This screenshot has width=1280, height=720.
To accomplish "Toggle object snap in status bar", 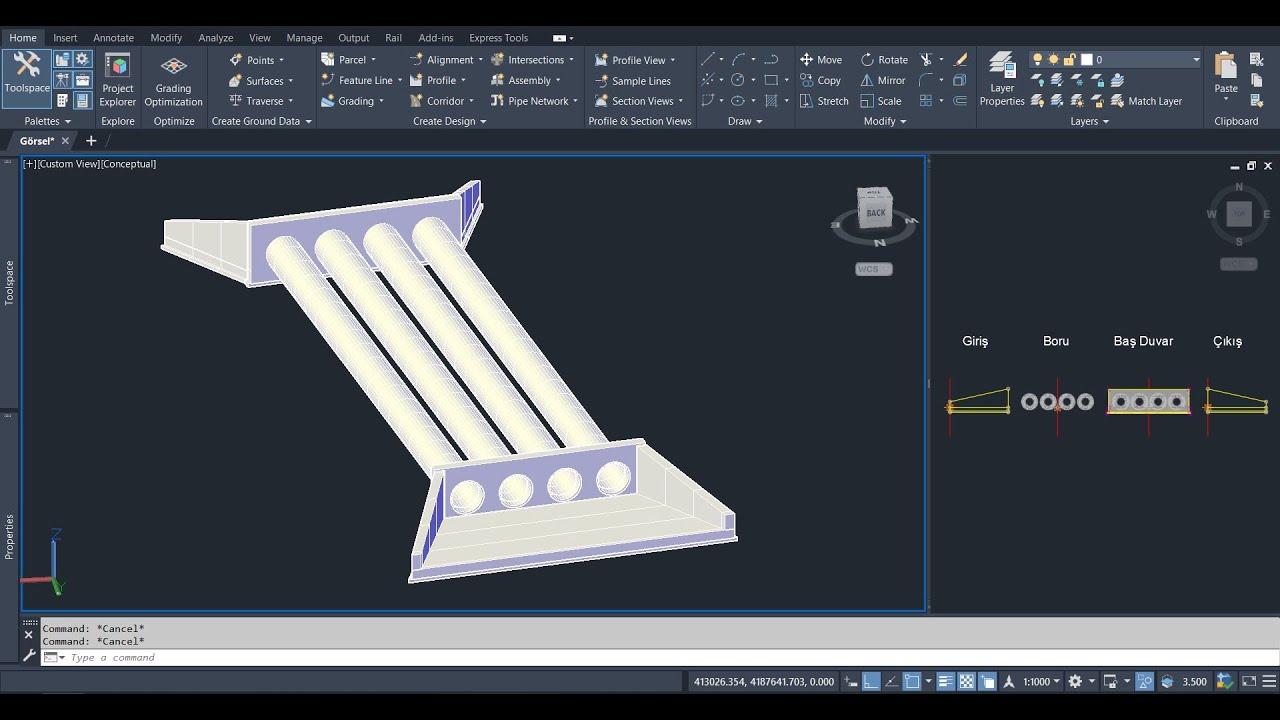I will [x=912, y=681].
